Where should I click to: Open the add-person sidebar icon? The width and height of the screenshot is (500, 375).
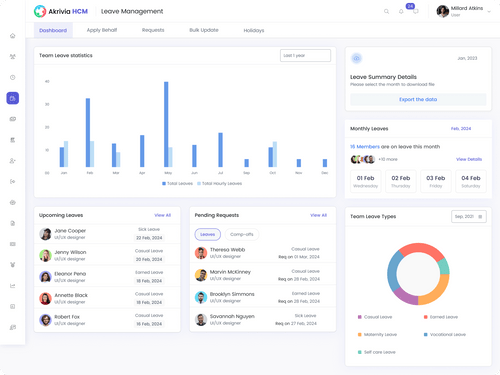coord(13,161)
